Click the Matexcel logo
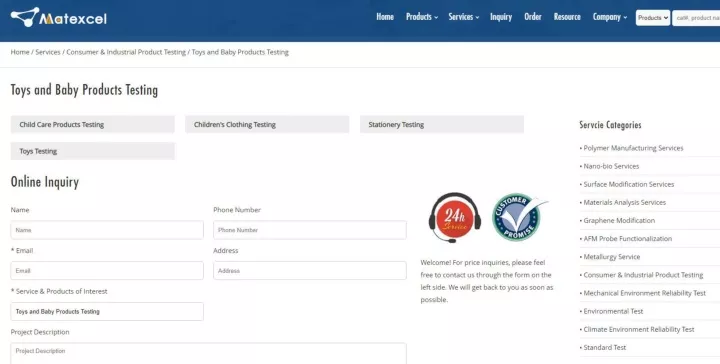The width and height of the screenshot is (720, 364). [x=58, y=17]
